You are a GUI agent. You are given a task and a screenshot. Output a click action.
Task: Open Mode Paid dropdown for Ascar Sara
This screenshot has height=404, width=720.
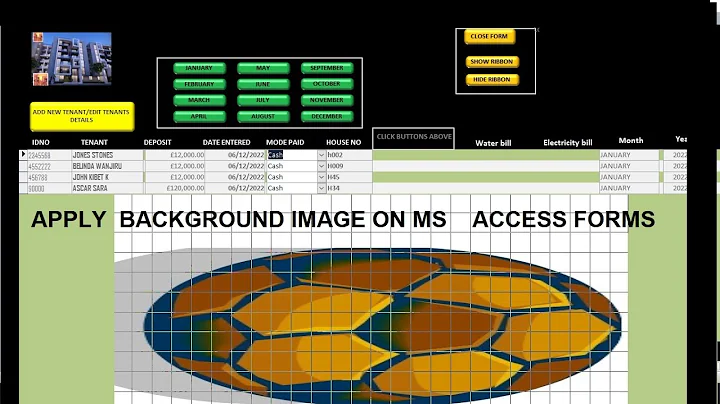[322, 188]
